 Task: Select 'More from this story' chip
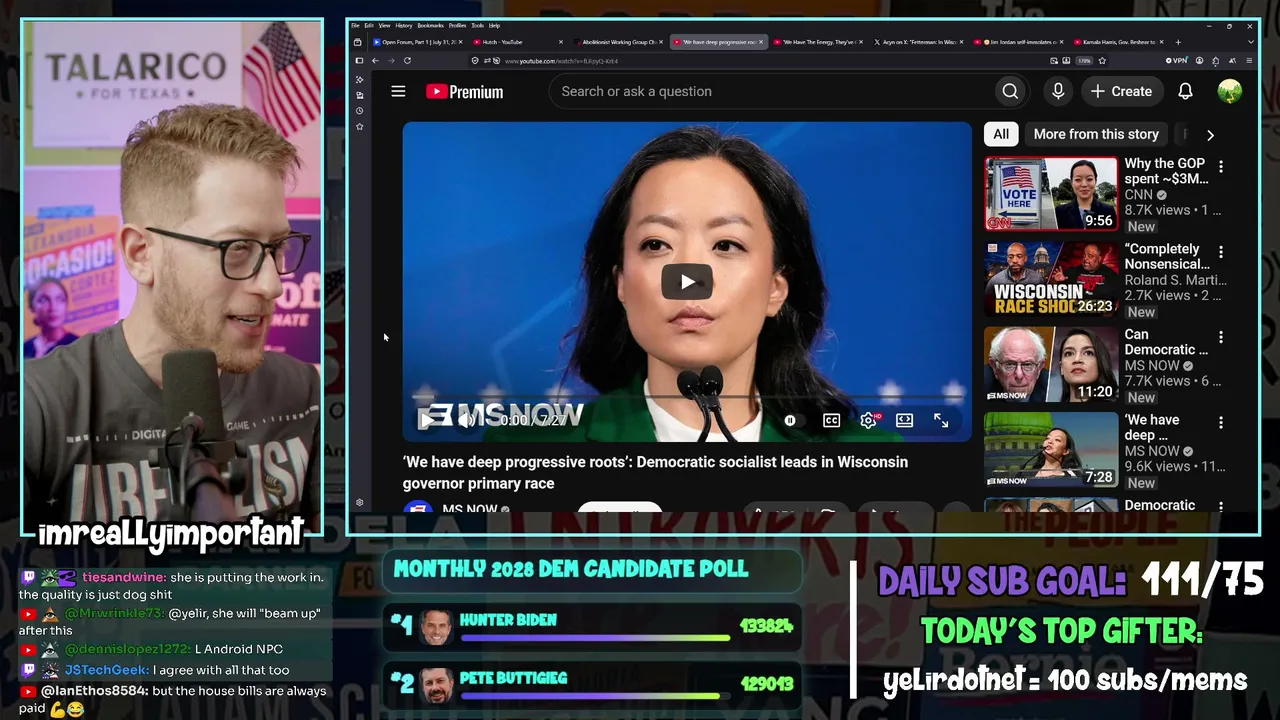click(1096, 134)
